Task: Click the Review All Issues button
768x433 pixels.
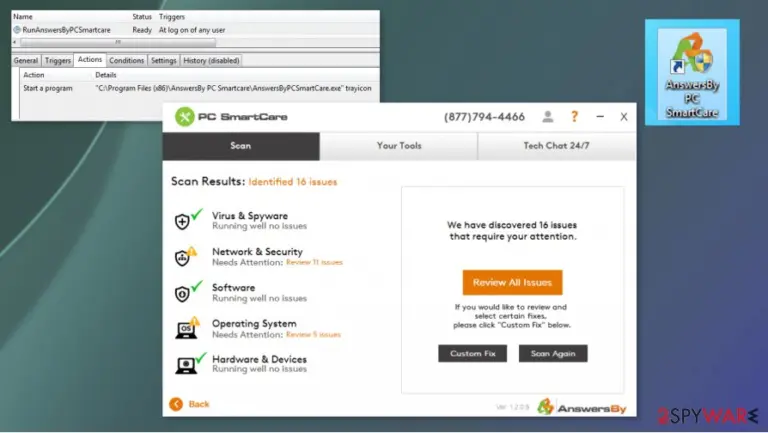Action: (x=512, y=282)
